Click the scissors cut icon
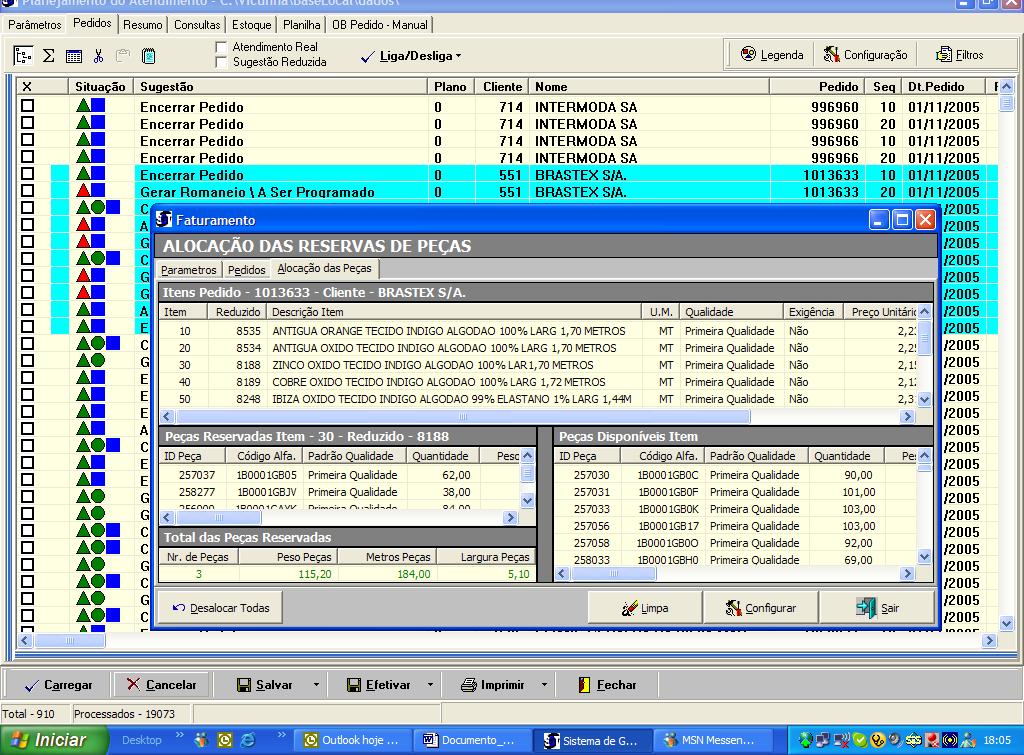The image size is (1024, 755). click(x=98, y=56)
